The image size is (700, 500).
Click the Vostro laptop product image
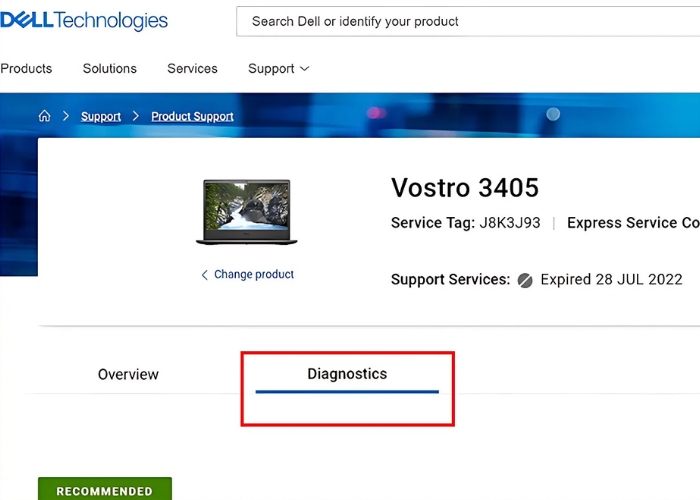247,212
